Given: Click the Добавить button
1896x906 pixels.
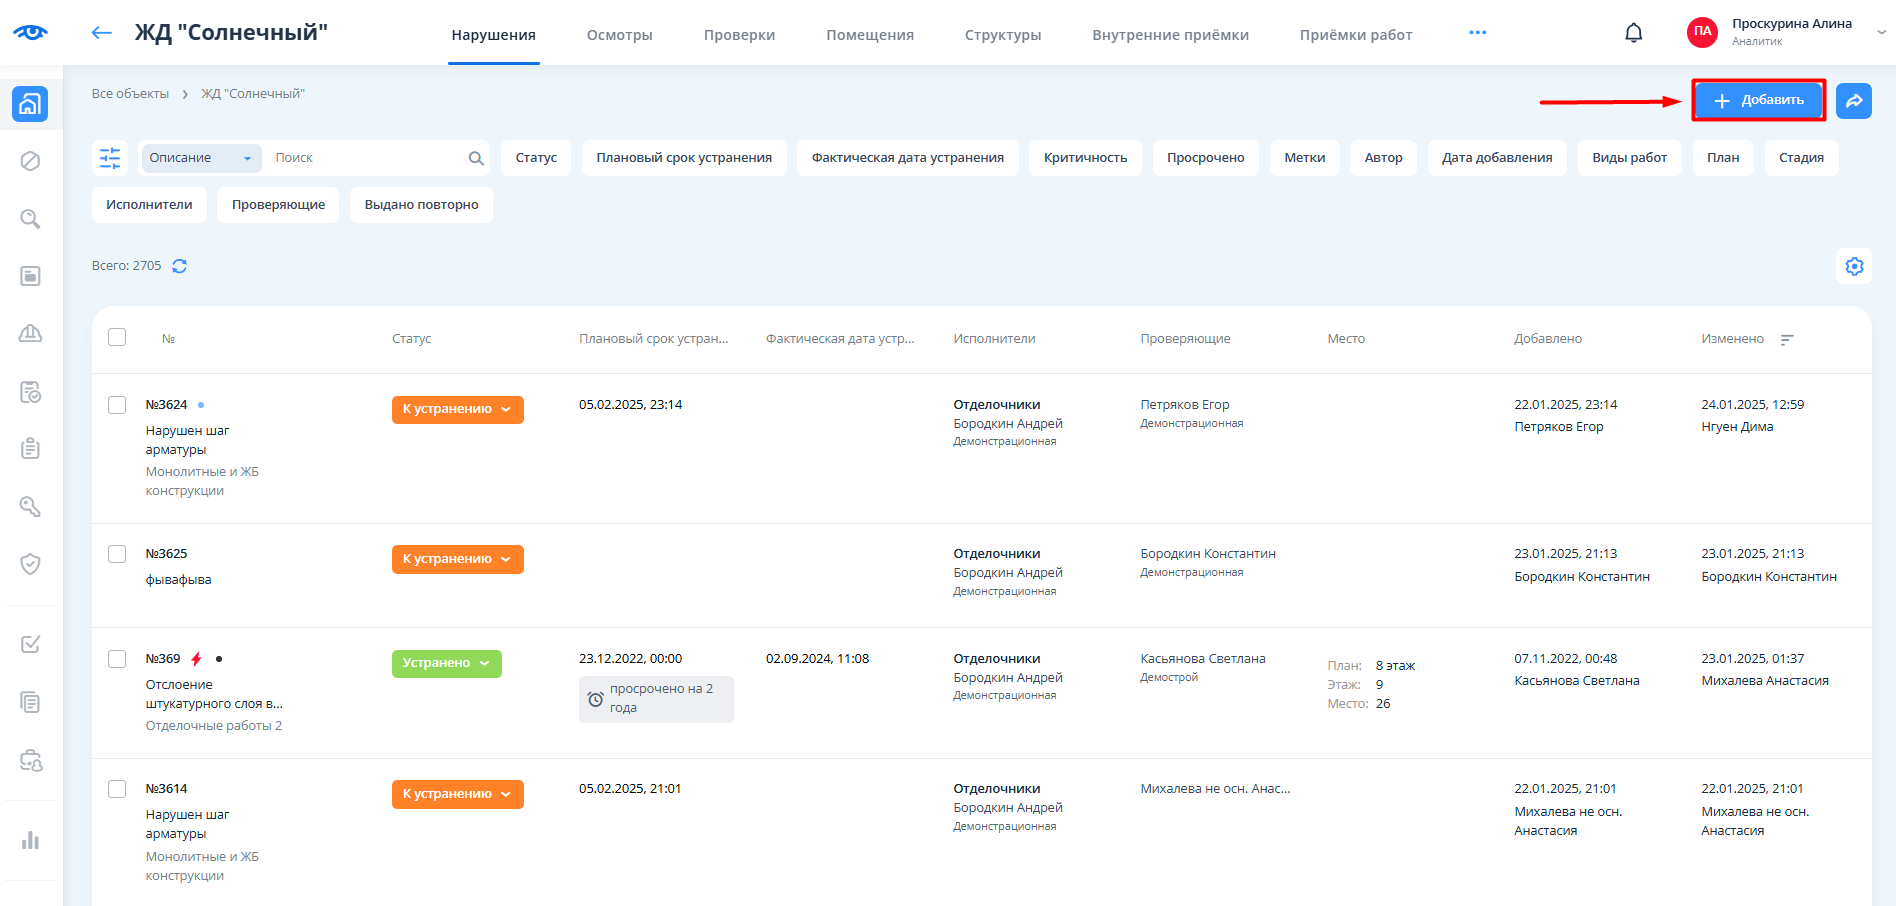Looking at the screenshot, I should pyautogui.click(x=1758, y=101).
